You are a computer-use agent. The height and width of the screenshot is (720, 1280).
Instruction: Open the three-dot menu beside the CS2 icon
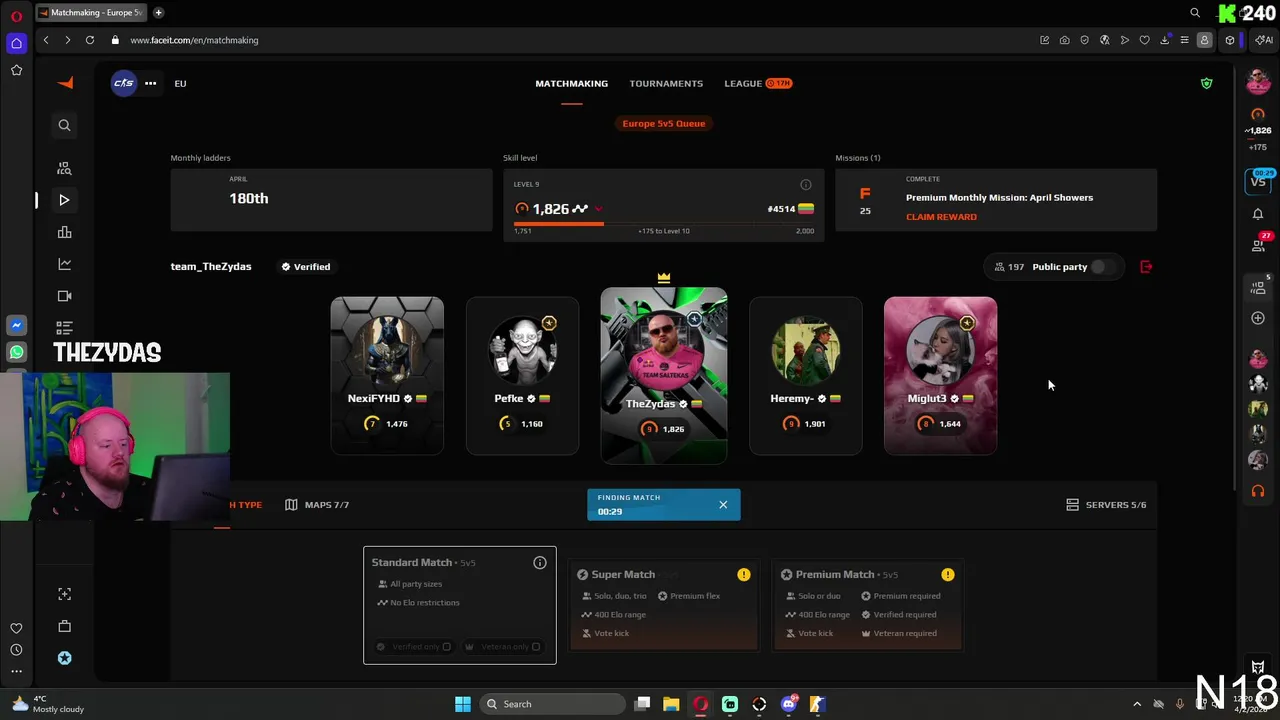(150, 83)
